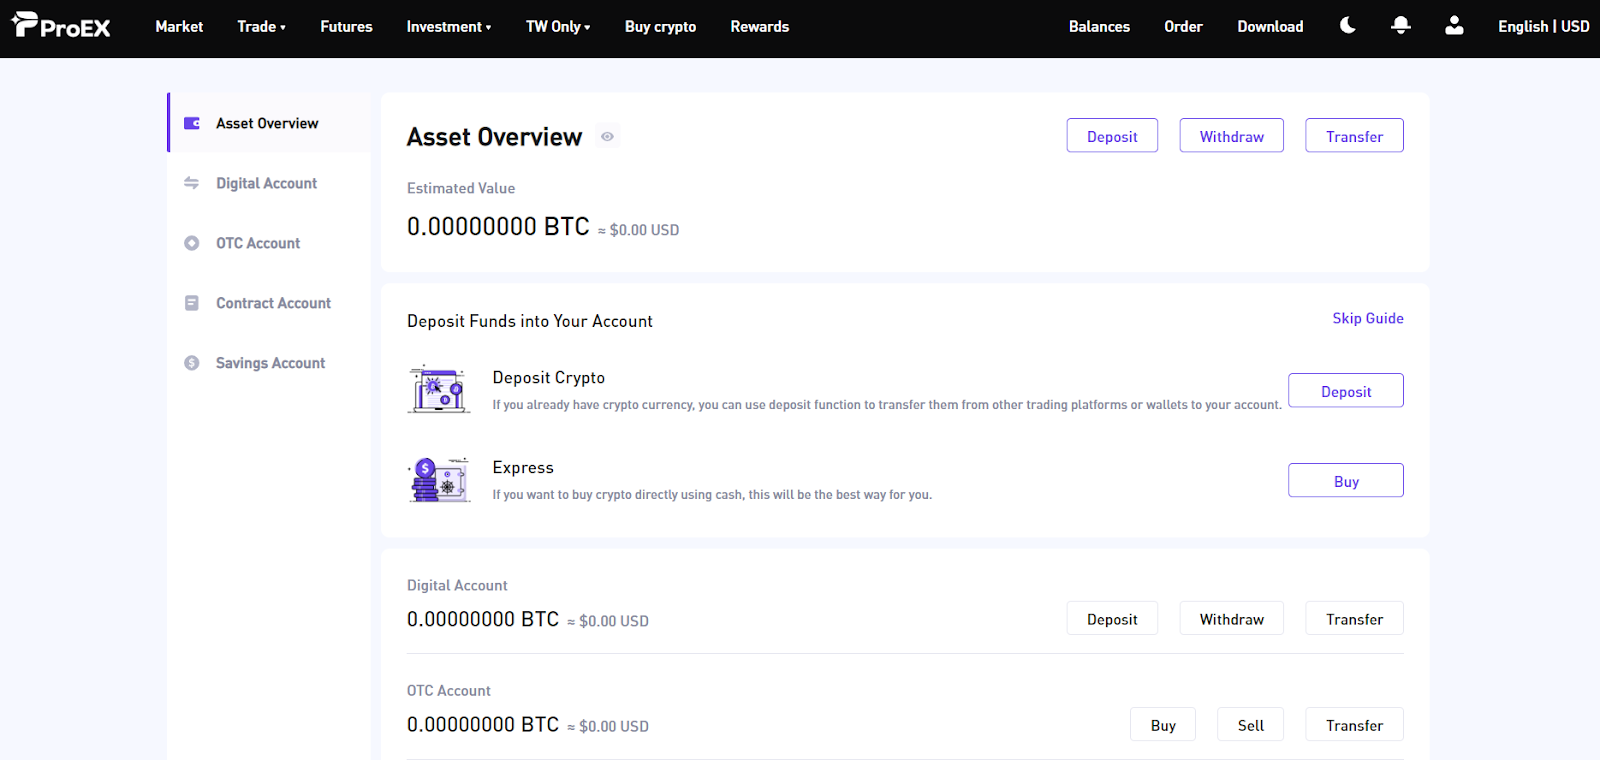Viewport: 1600px width, 760px height.
Task: Click the Asset Overview page heading
Action: tap(494, 137)
